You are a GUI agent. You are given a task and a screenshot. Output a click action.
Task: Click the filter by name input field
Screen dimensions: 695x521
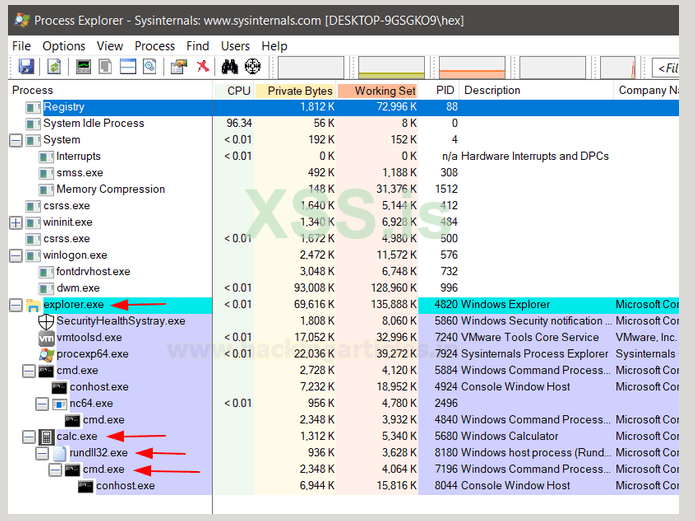tap(670, 68)
